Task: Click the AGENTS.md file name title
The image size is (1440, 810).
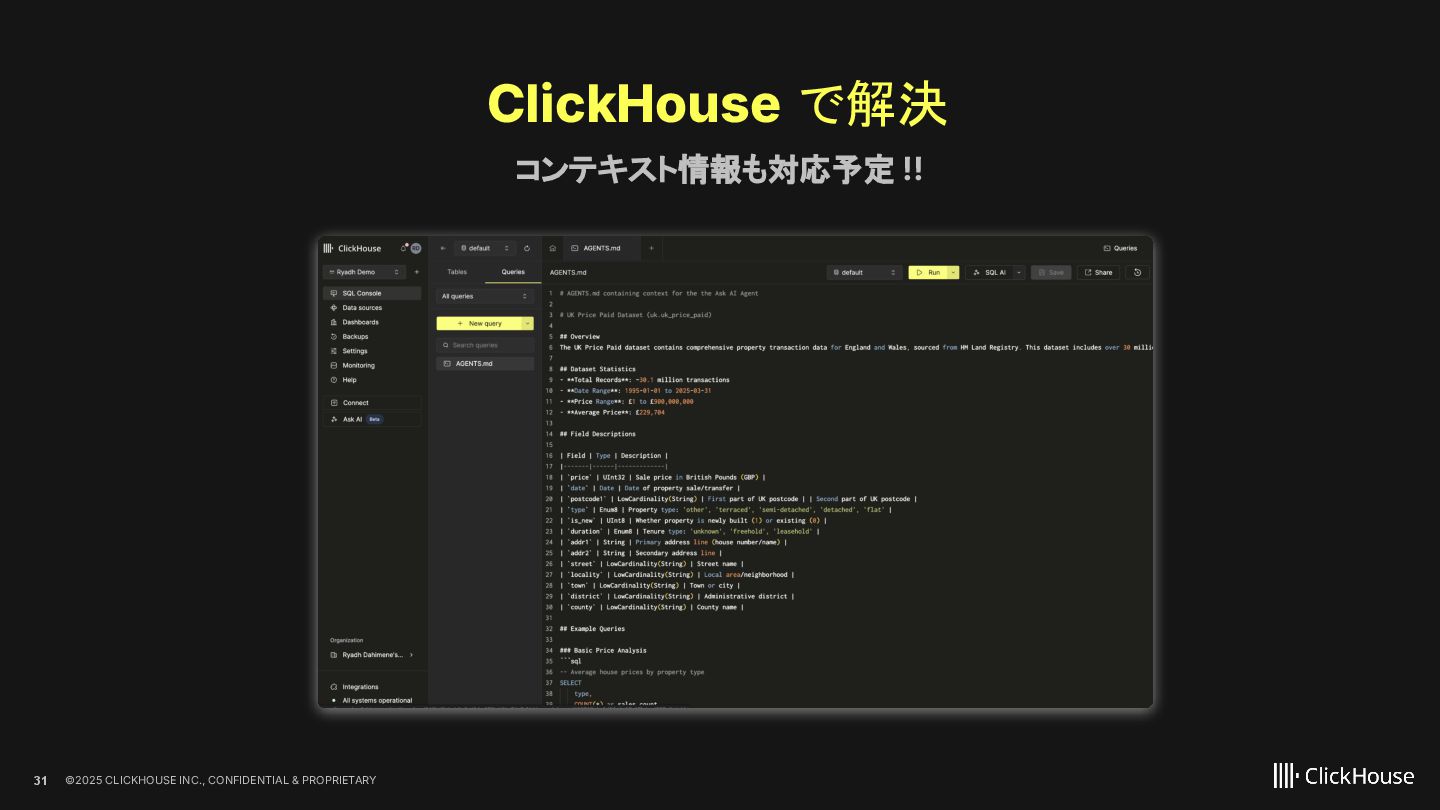Action: coord(568,272)
